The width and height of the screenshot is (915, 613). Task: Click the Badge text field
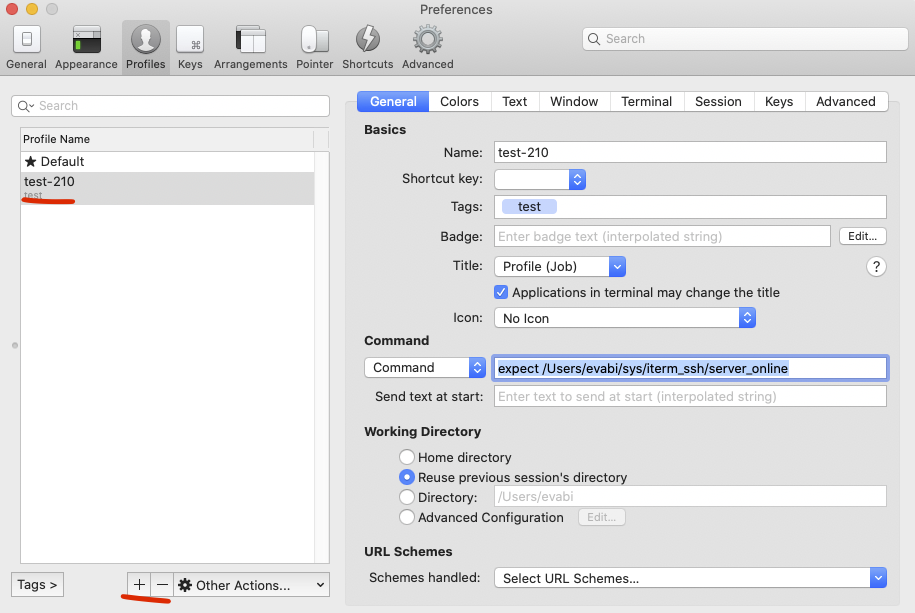click(662, 236)
